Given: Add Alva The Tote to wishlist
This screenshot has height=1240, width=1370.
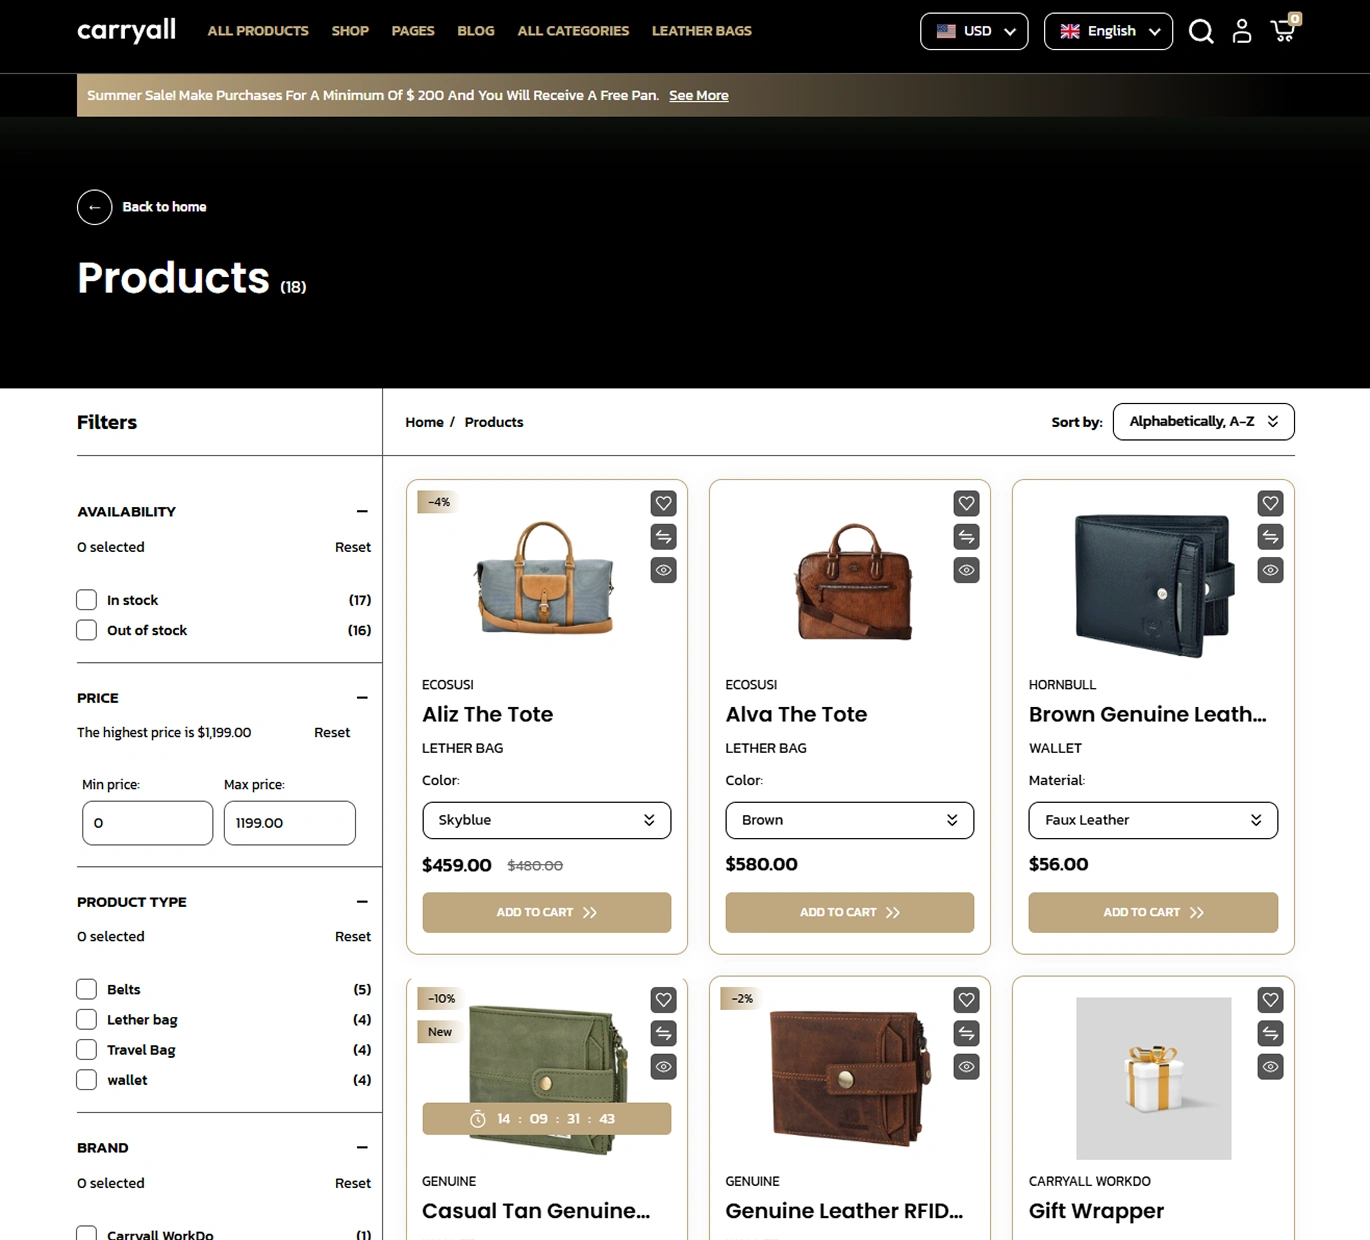Looking at the screenshot, I should pos(966,503).
